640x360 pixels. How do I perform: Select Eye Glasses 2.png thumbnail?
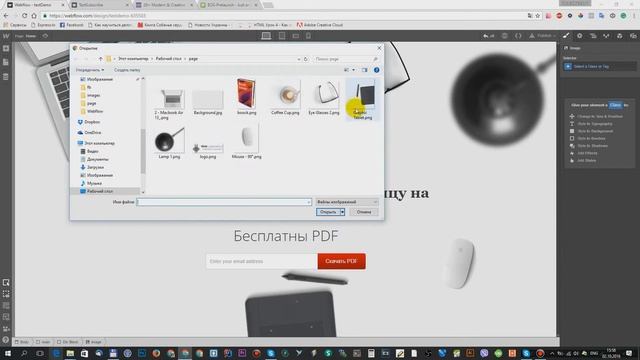[324, 98]
